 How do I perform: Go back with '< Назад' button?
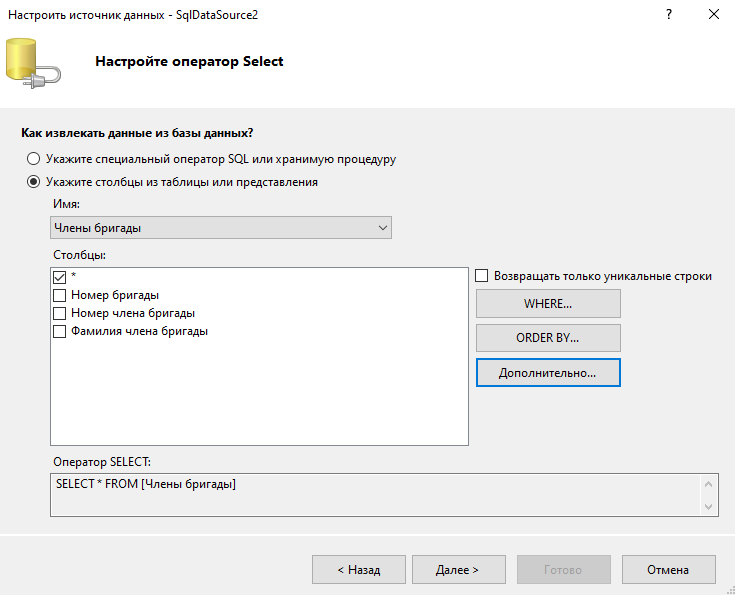pos(359,570)
